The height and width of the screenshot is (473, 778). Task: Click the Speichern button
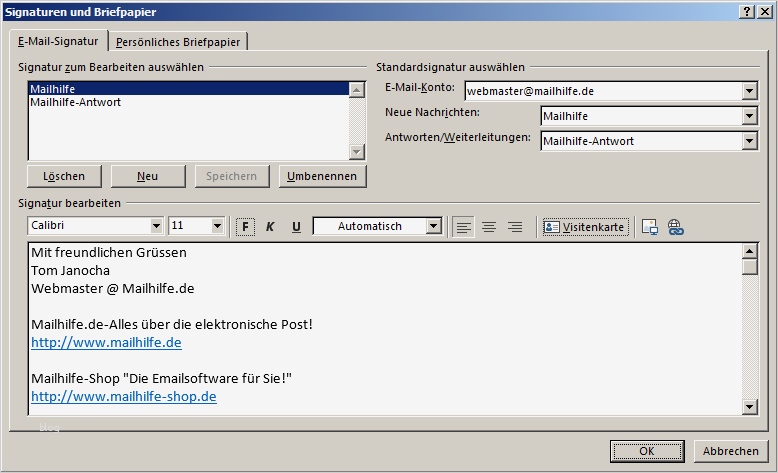click(x=232, y=176)
